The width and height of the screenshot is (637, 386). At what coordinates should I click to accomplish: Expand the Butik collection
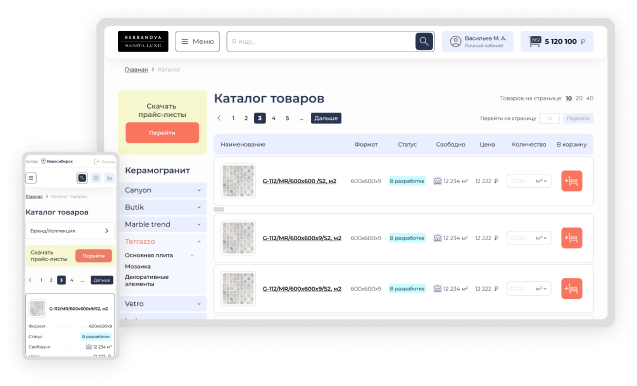pyautogui.click(x=163, y=207)
